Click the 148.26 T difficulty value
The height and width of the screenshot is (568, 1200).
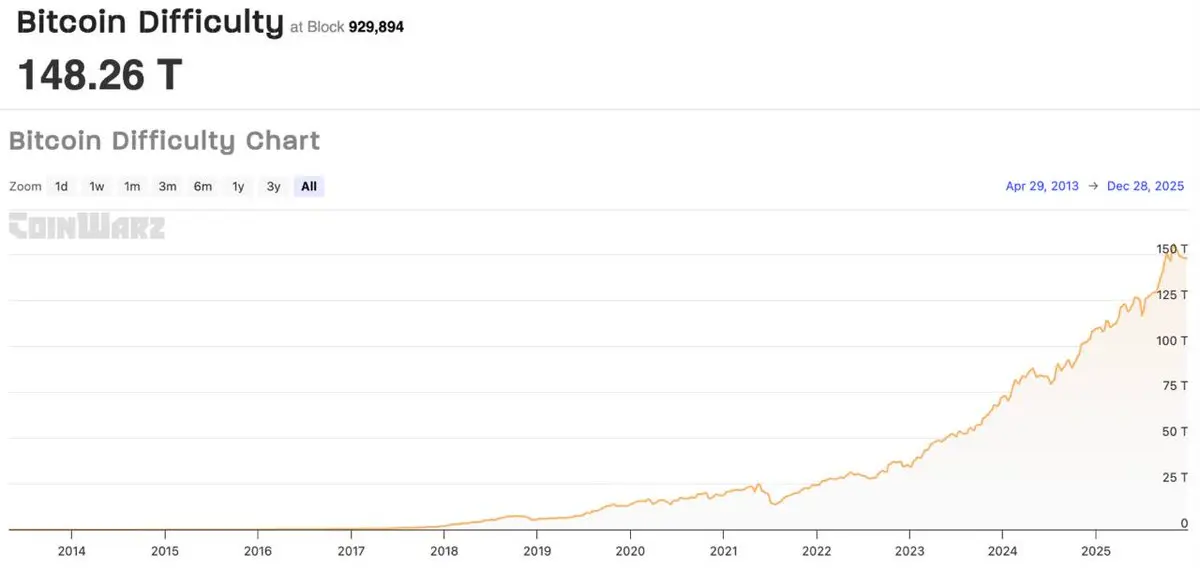click(100, 75)
